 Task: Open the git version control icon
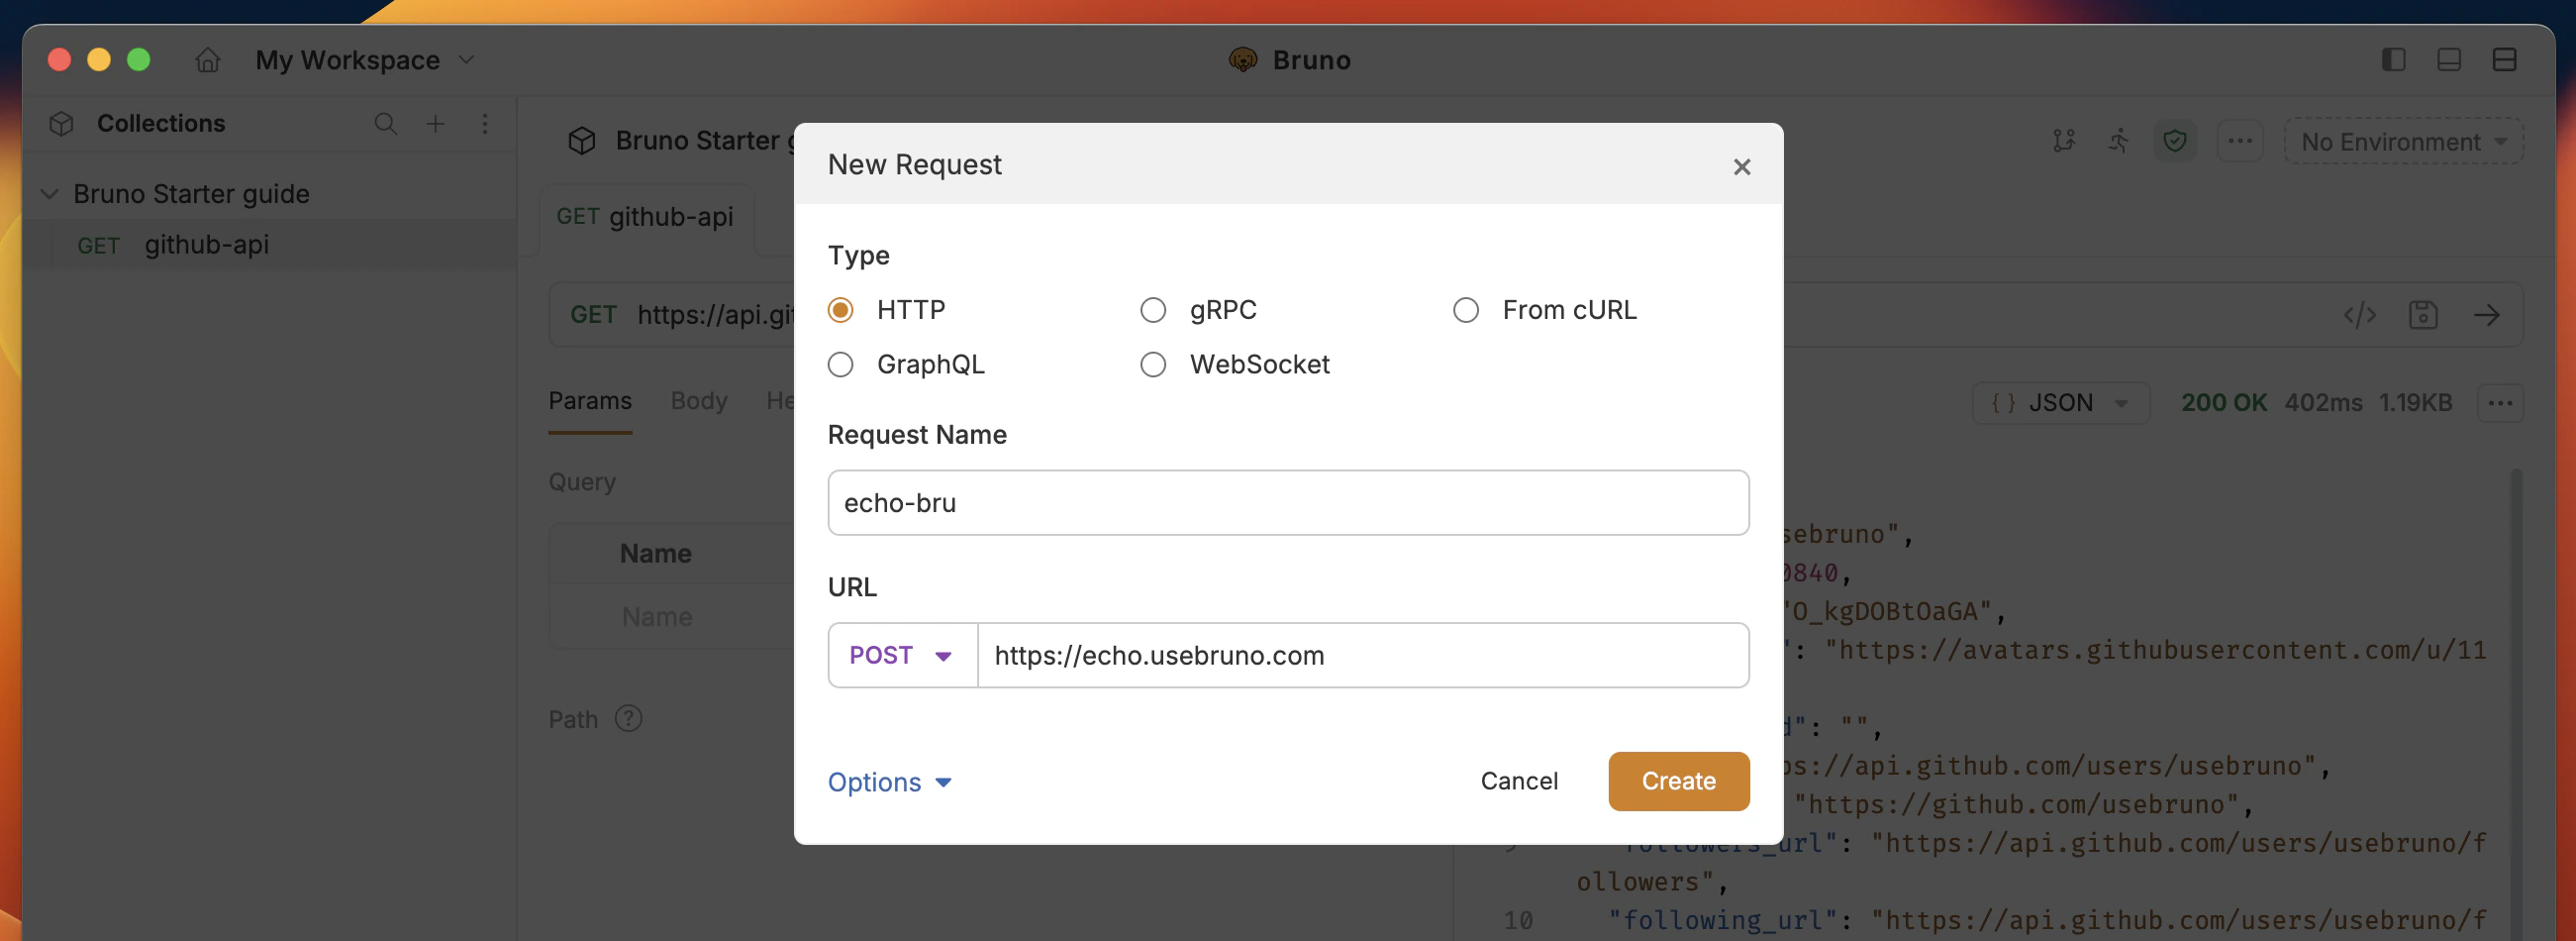(2064, 141)
